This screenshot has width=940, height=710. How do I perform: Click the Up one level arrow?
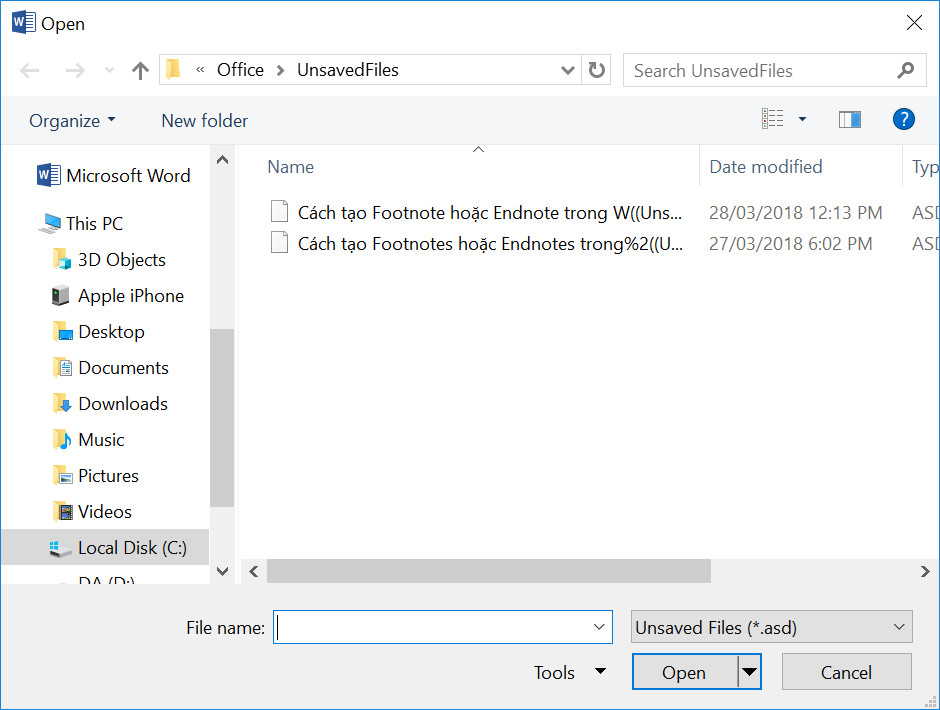140,71
